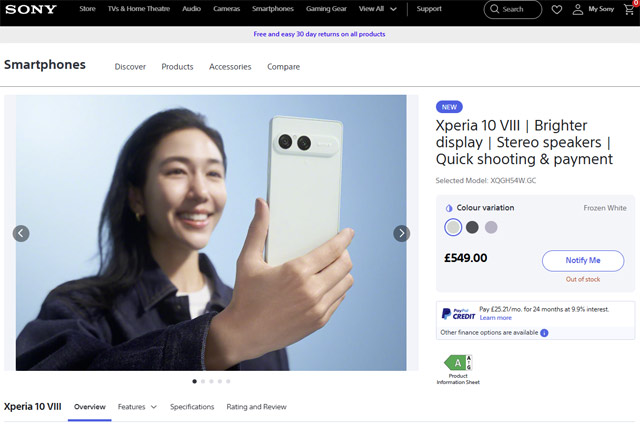Open the energy label A icon
The height and width of the screenshot is (424, 640).
[x=458, y=362]
